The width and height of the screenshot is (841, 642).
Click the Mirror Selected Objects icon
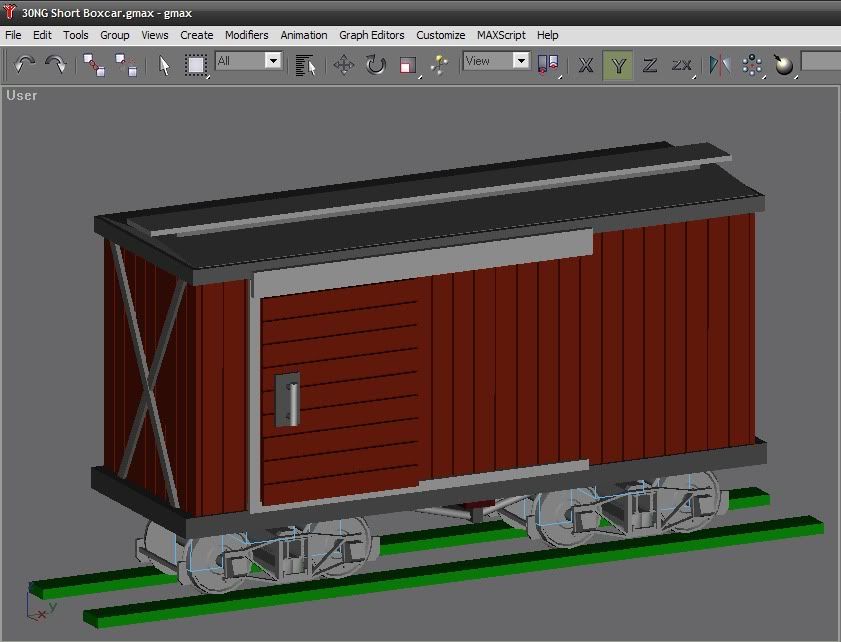point(720,65)
